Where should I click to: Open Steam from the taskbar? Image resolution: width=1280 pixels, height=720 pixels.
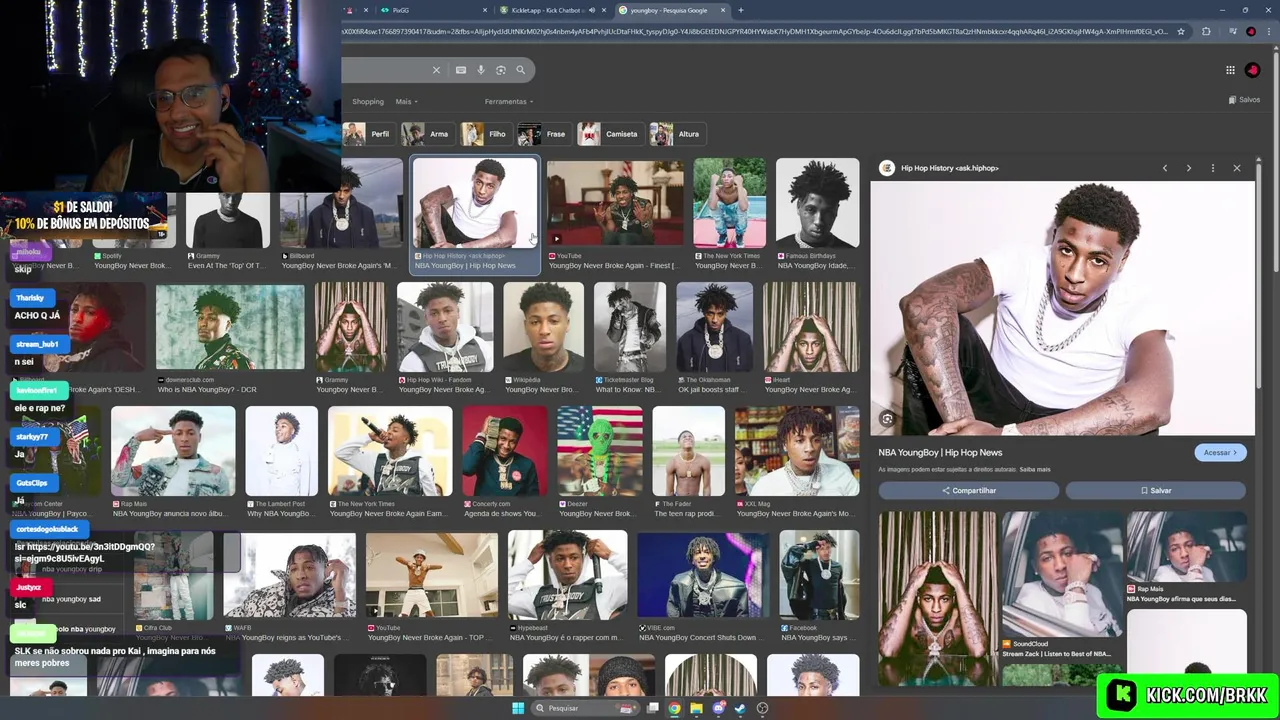740,708
